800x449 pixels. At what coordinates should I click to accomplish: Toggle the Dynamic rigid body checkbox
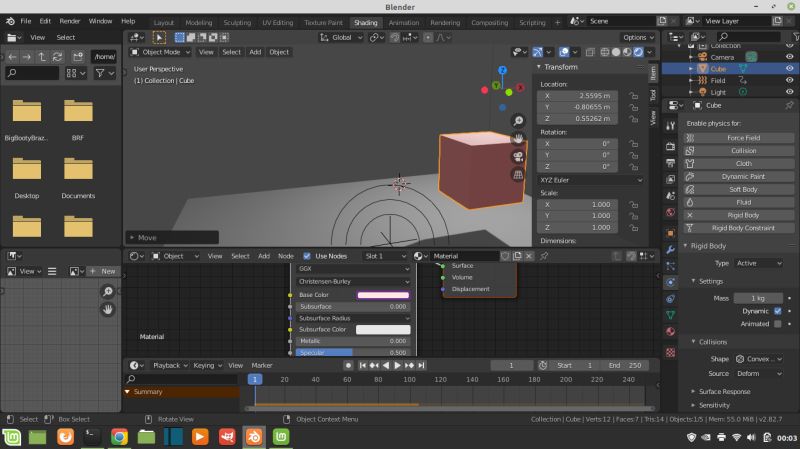pyautogui.click(x=778, y=311)
